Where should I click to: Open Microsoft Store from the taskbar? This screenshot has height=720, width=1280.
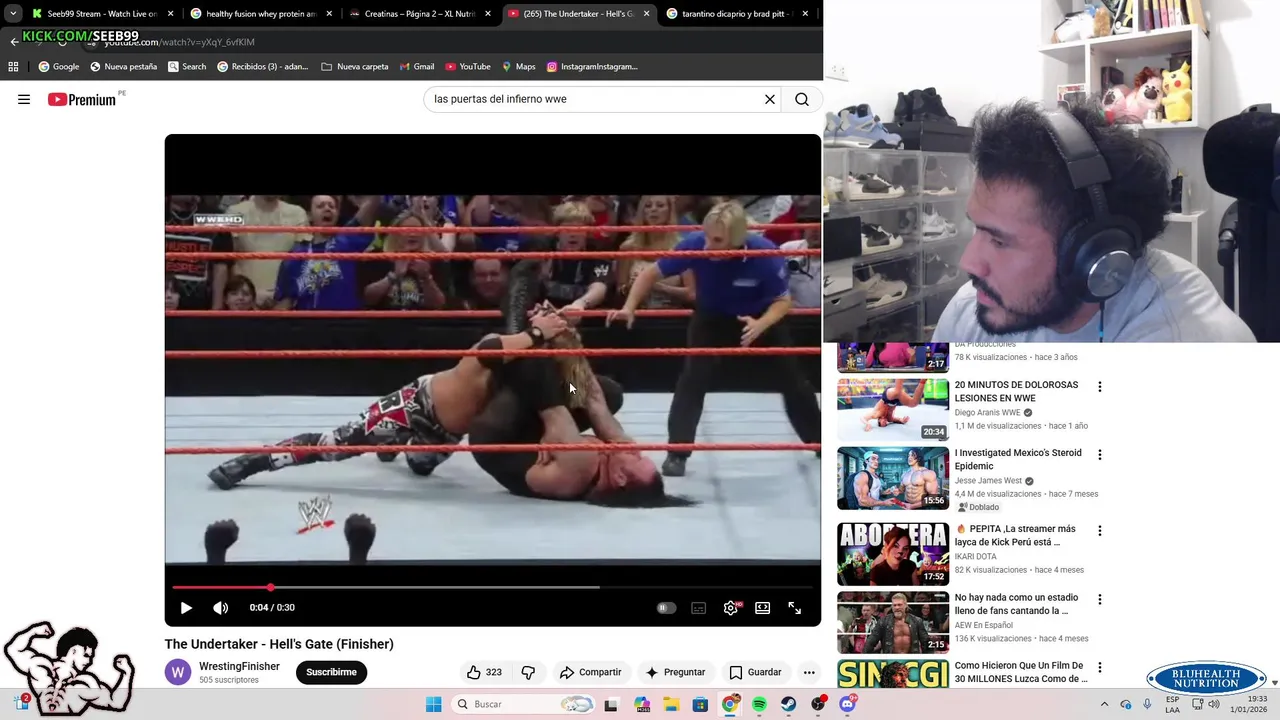pyautogui.click(x=700, y=704)
